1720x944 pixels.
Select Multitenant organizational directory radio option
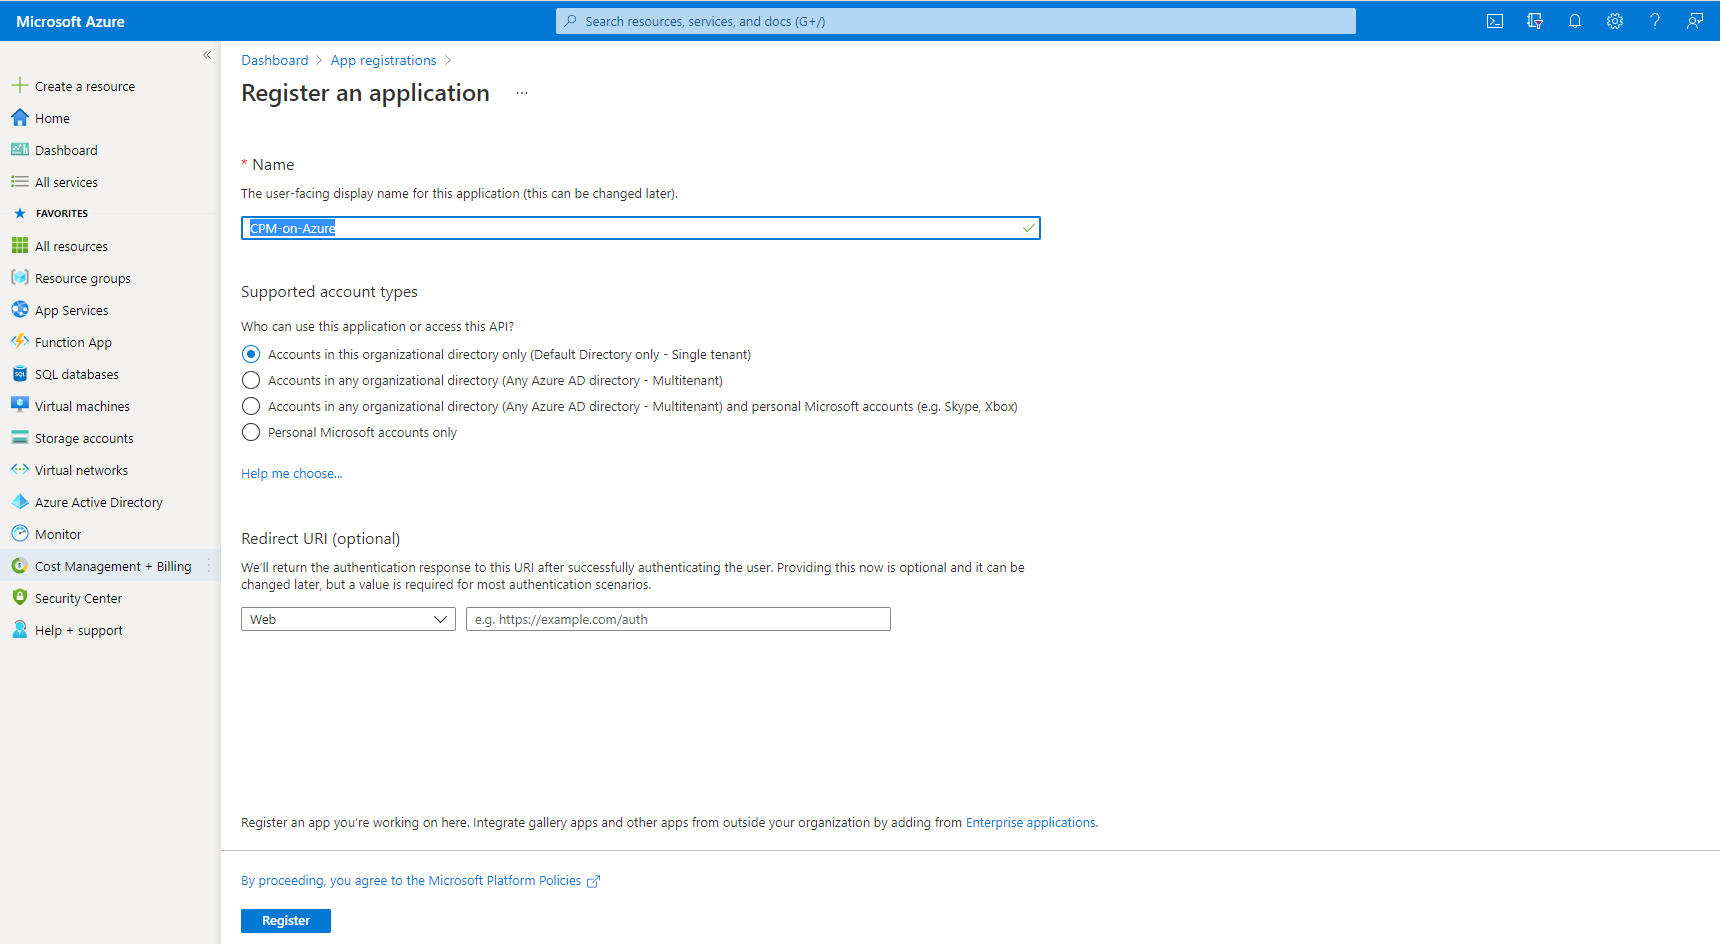251,380
